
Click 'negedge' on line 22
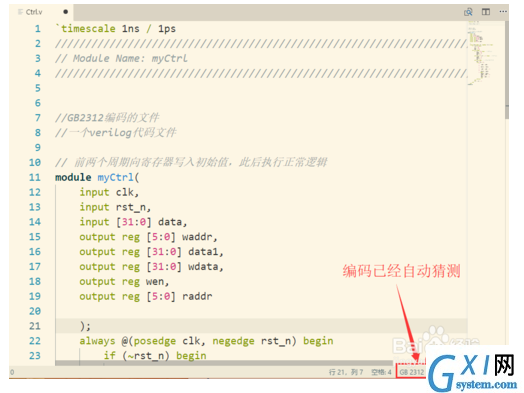[233, 341]
